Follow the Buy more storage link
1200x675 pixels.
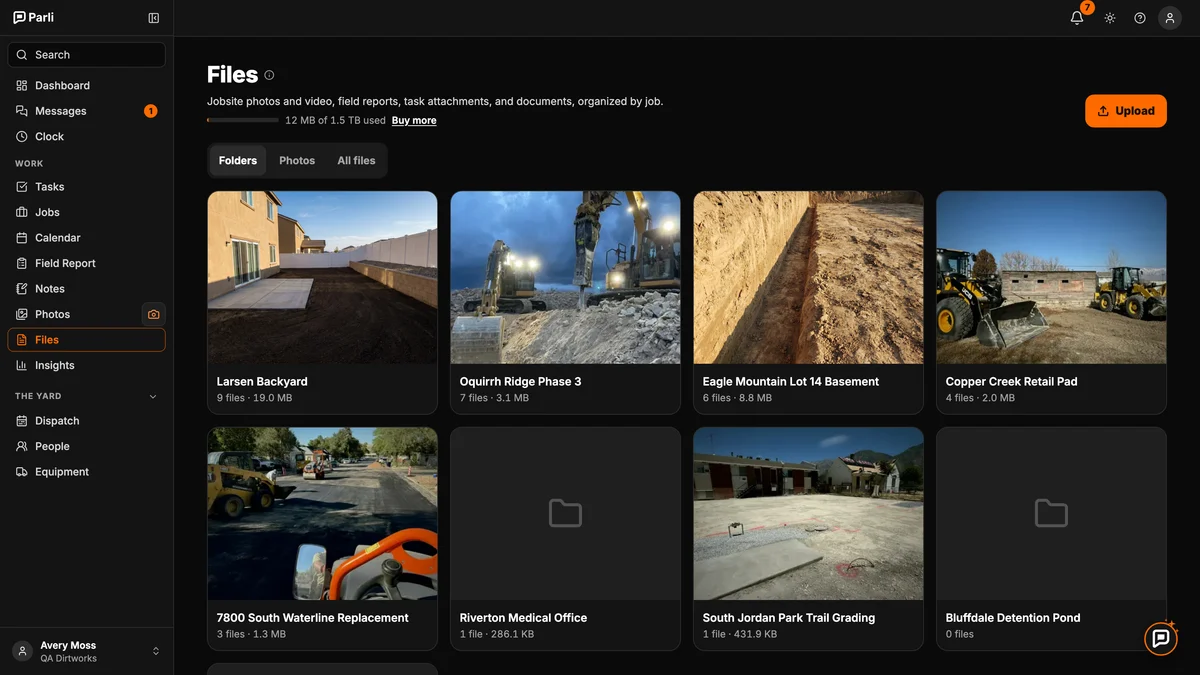click(414, 121)
